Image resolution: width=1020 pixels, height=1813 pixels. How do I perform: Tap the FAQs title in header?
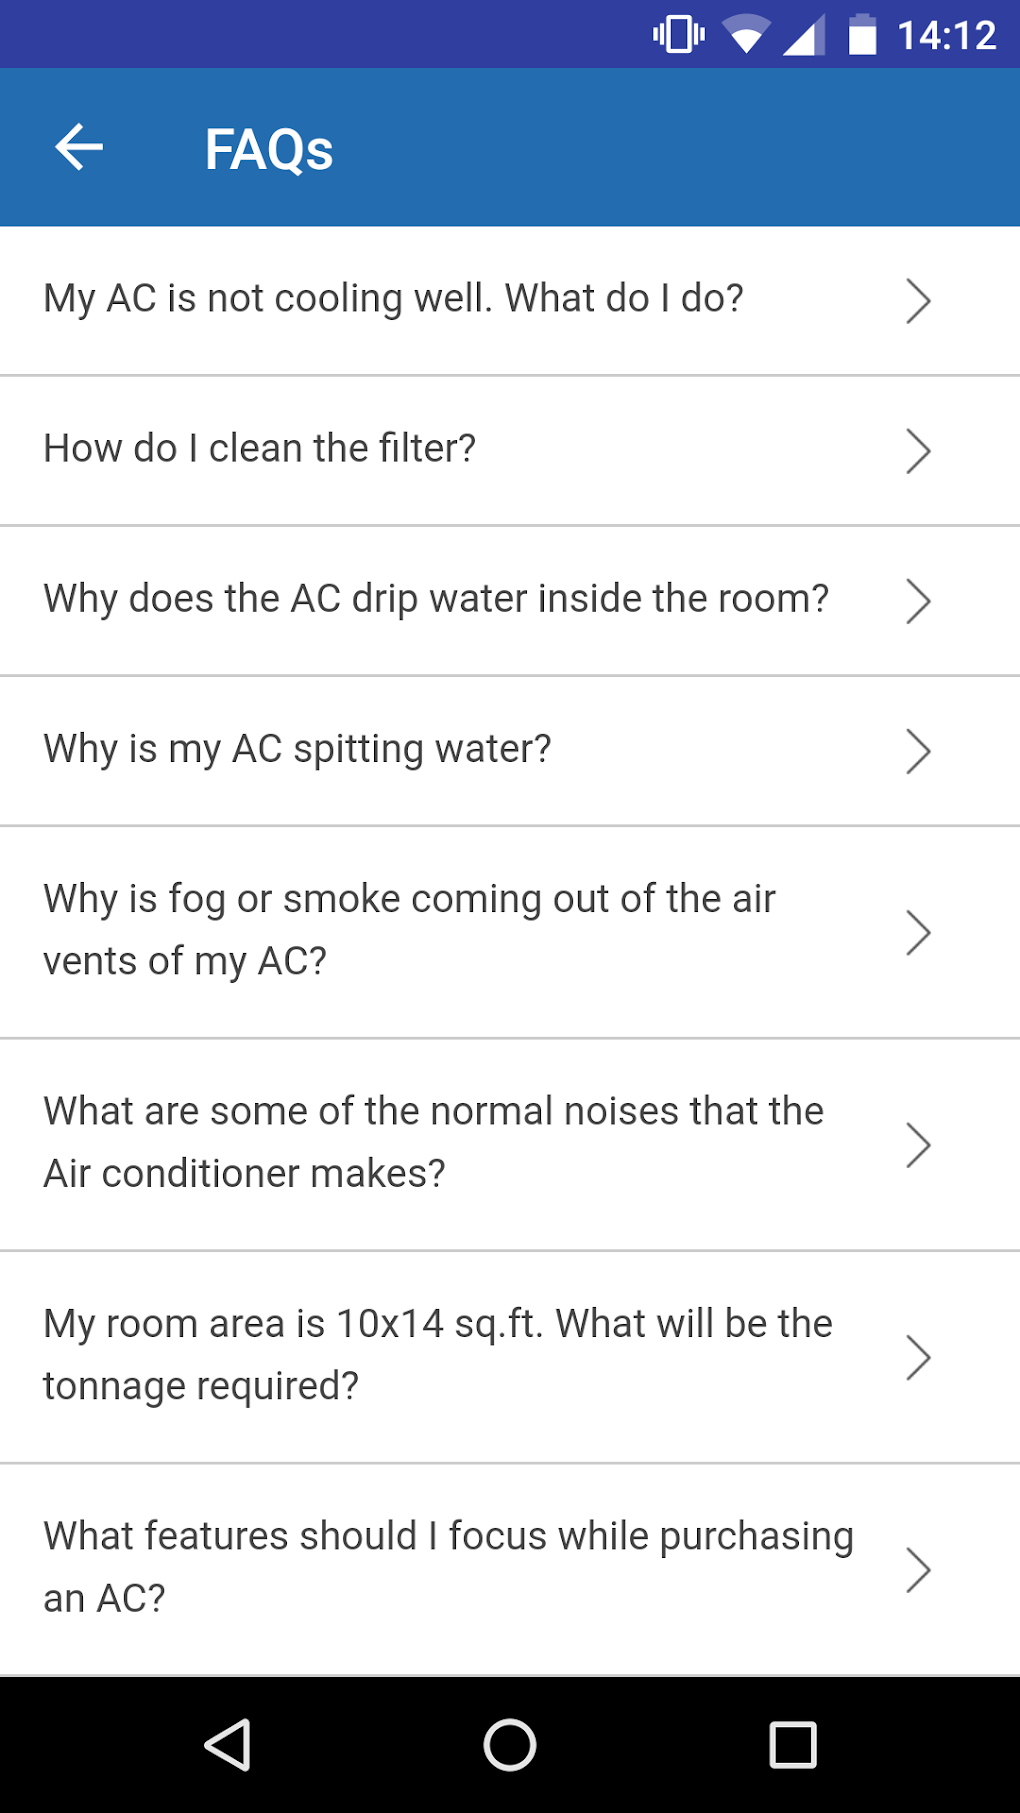[269, 150]
